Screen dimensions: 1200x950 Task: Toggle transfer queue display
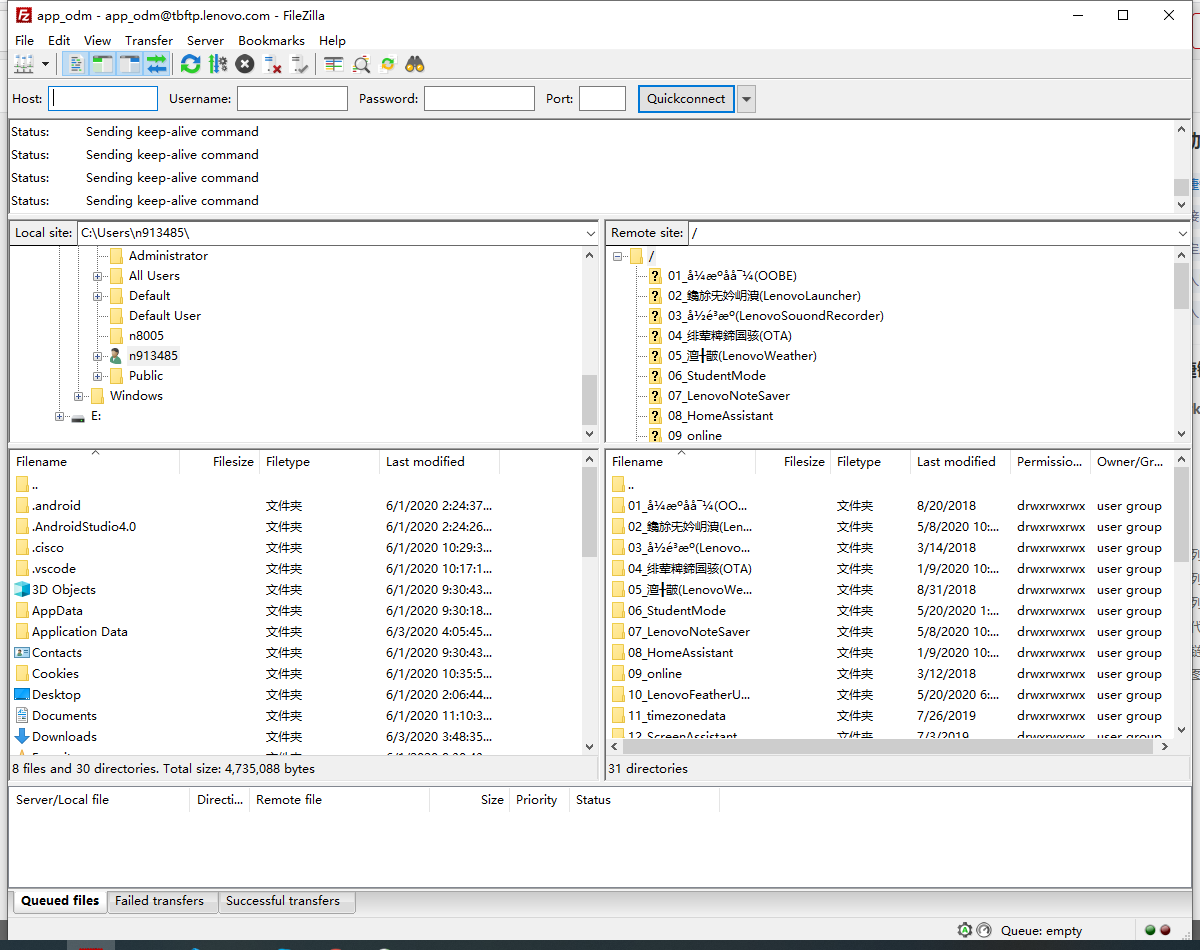tap(156, 64)
